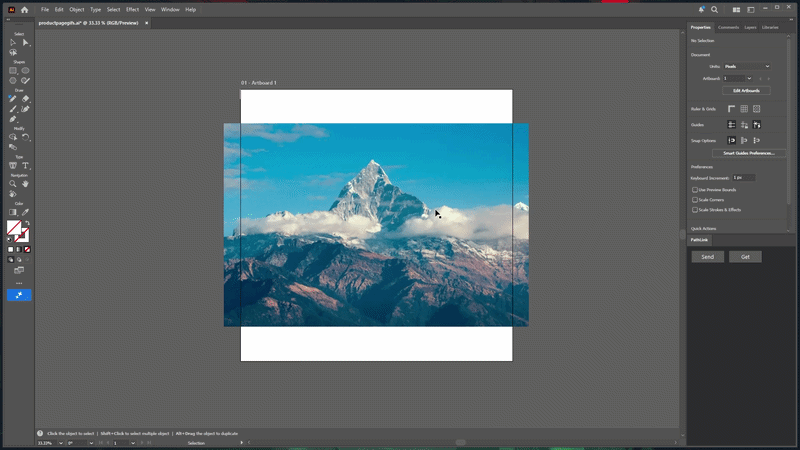Open the File menu
The height and width of the screenshot is (450, 800).
[x=45, y=10]
